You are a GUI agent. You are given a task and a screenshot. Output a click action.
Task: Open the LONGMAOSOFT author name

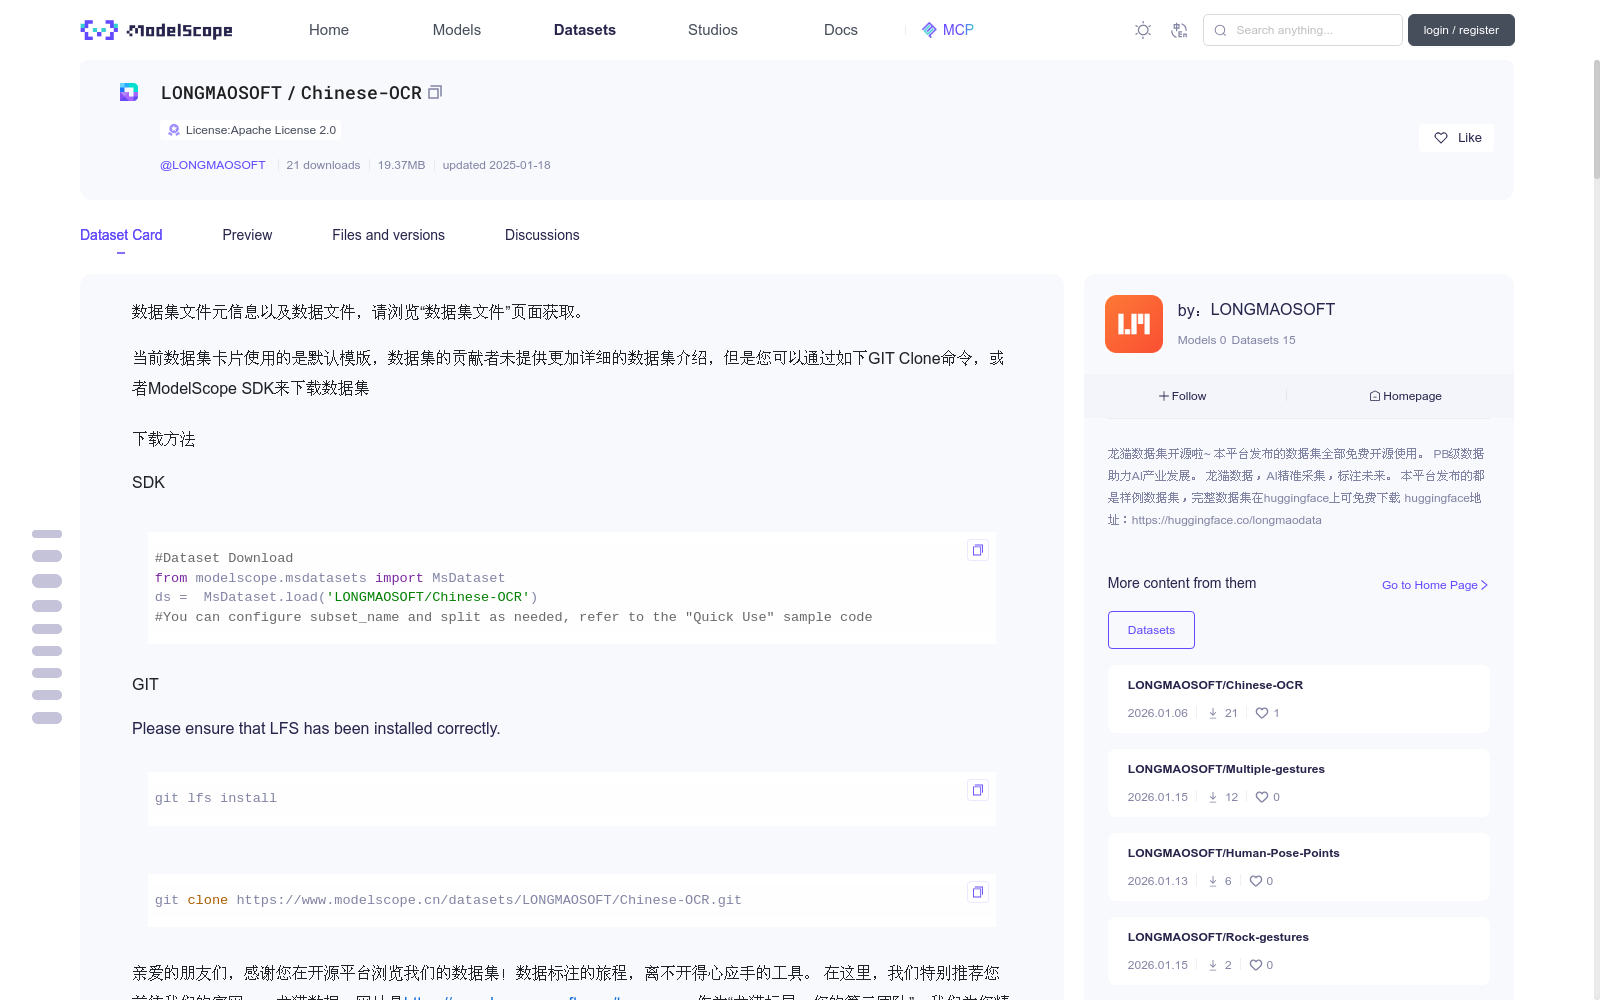pyautogui.click(x=1272, y=310)
